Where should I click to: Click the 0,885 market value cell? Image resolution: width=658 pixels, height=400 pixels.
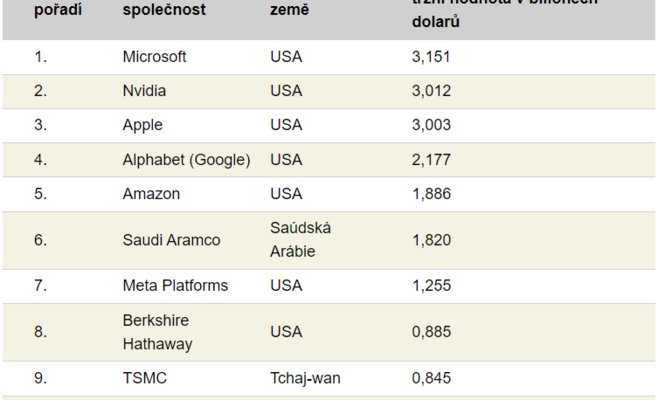[431, 331]
